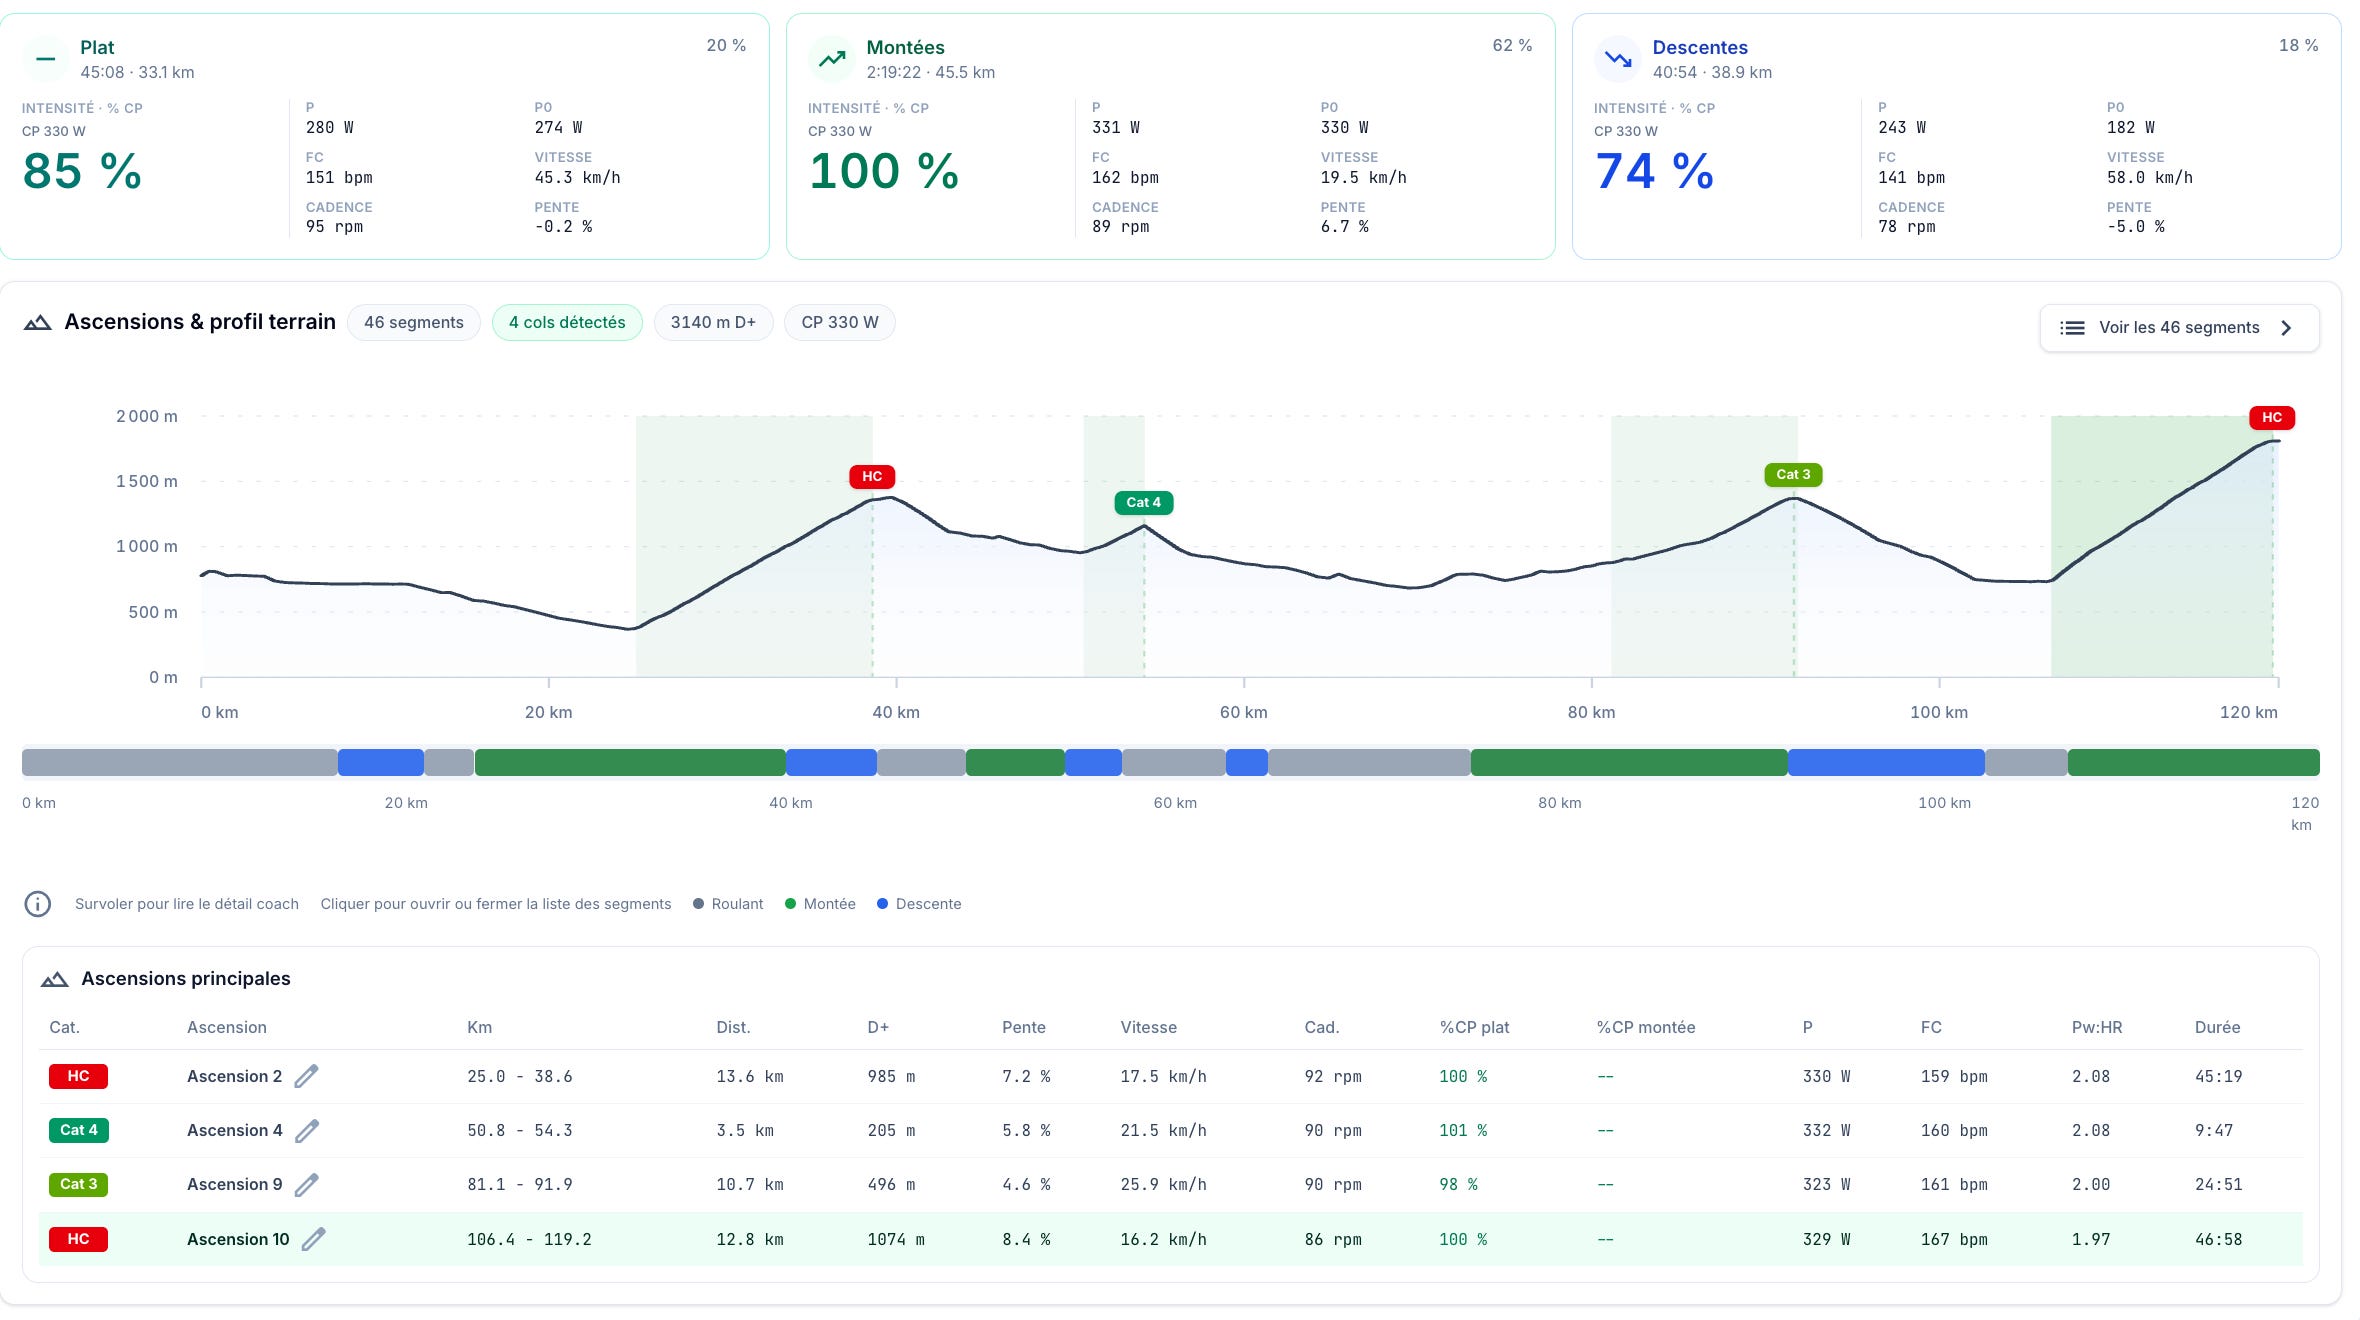2360x1320 pixels.
Task: Click the last green climb segment bar
Action: pyautogui.click(x=2193, y=763)
